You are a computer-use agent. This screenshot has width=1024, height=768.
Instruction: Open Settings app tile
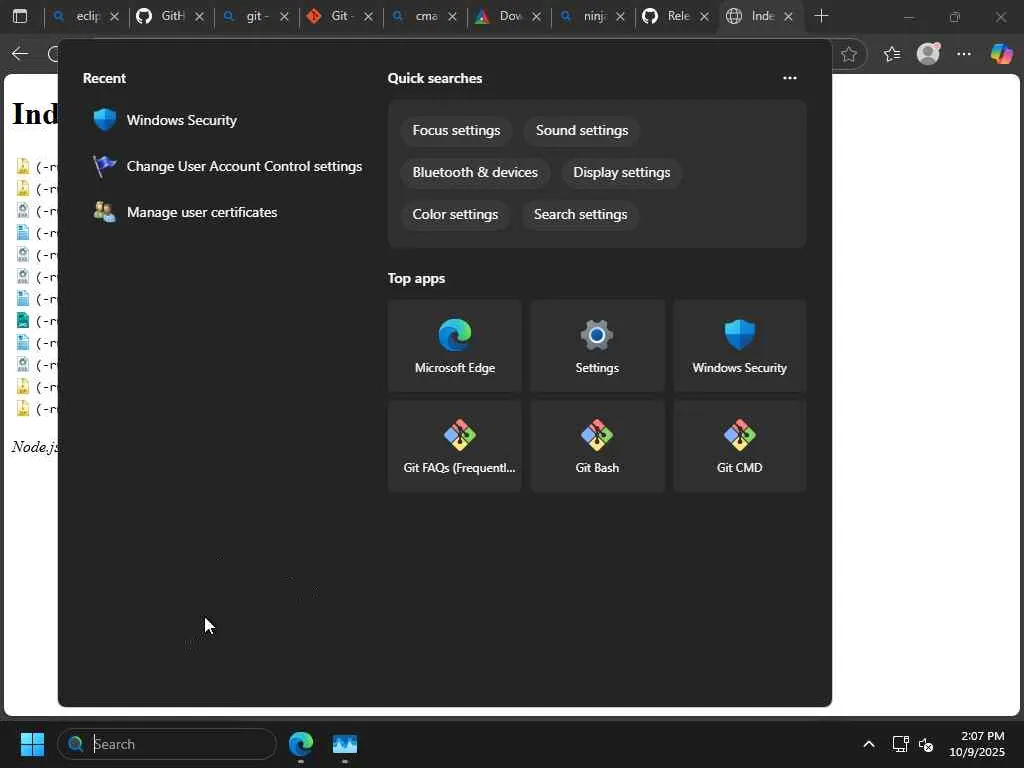597,347
